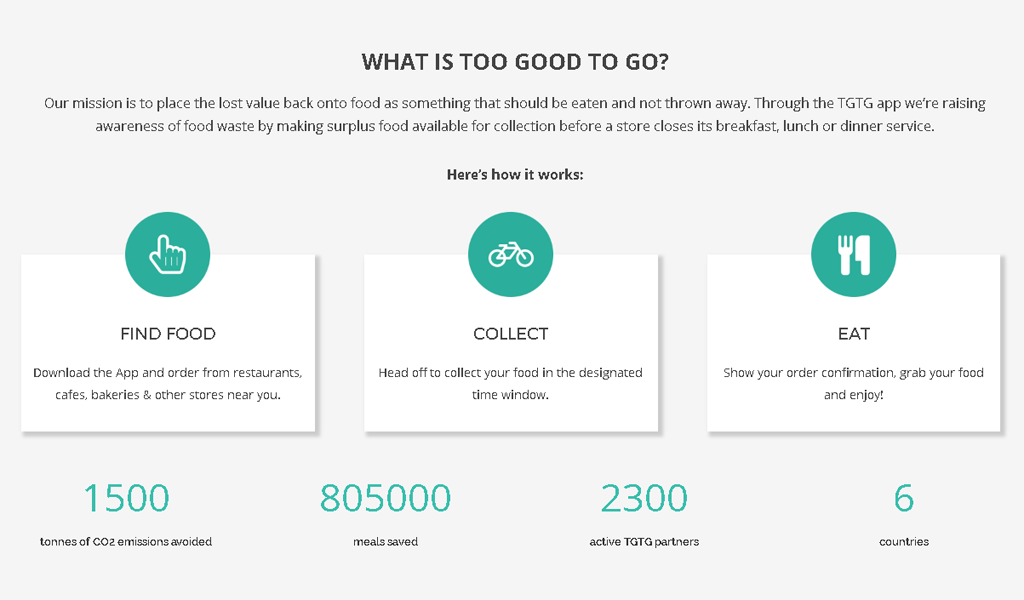Click the 'meals saved' label
1024x600 pixels.
[x=385, y=541]
